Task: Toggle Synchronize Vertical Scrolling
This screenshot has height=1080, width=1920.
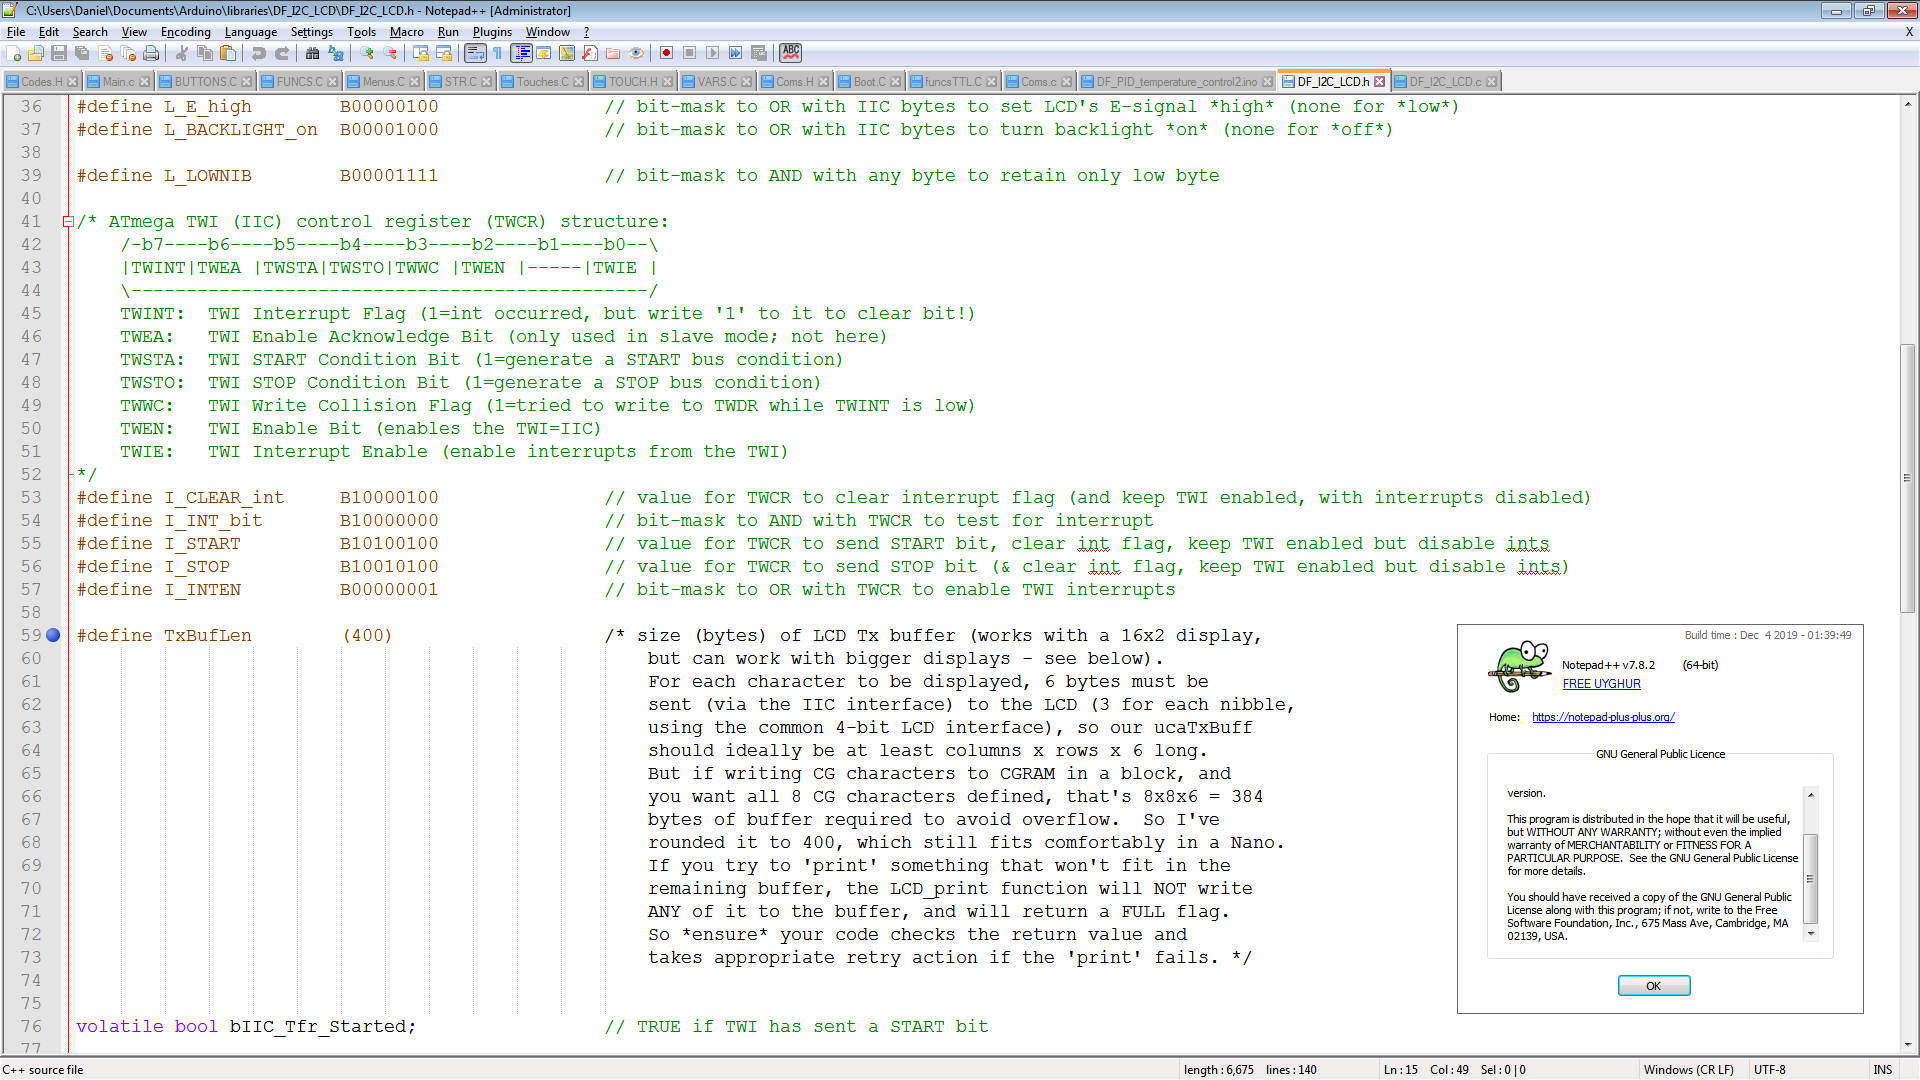Action: pos(421,53)
